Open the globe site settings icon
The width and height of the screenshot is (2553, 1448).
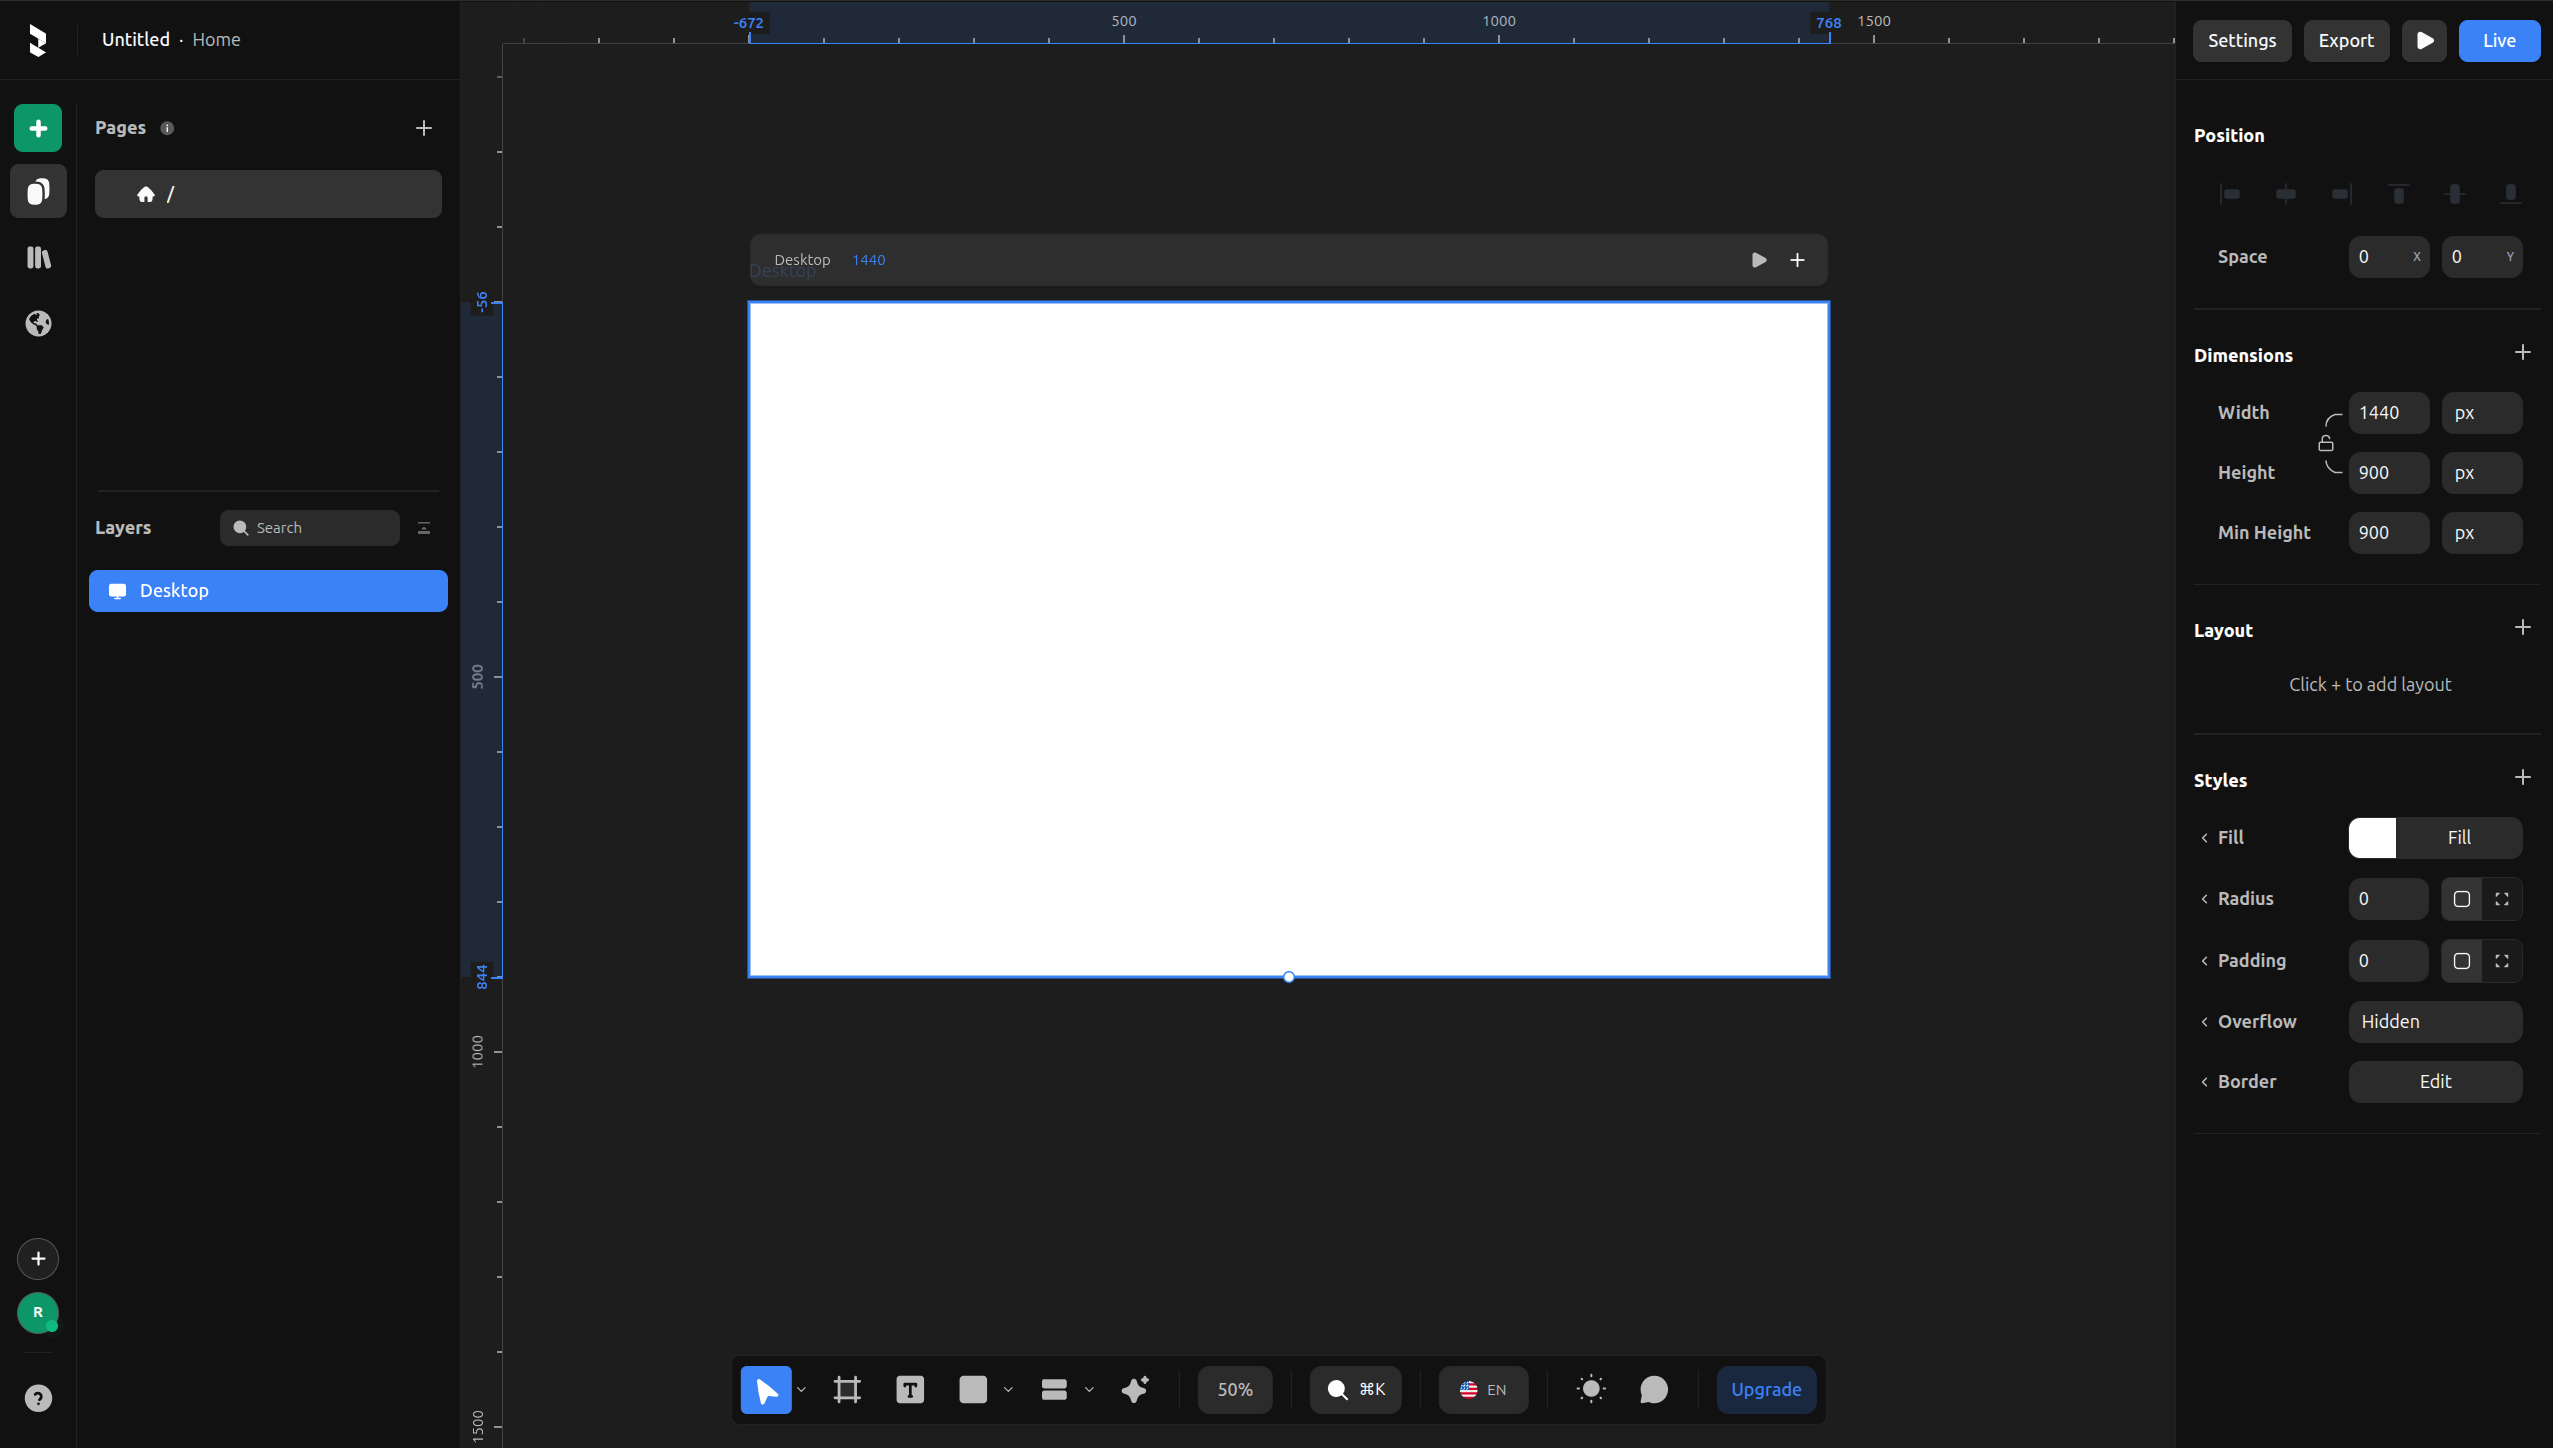pos(38,324)
